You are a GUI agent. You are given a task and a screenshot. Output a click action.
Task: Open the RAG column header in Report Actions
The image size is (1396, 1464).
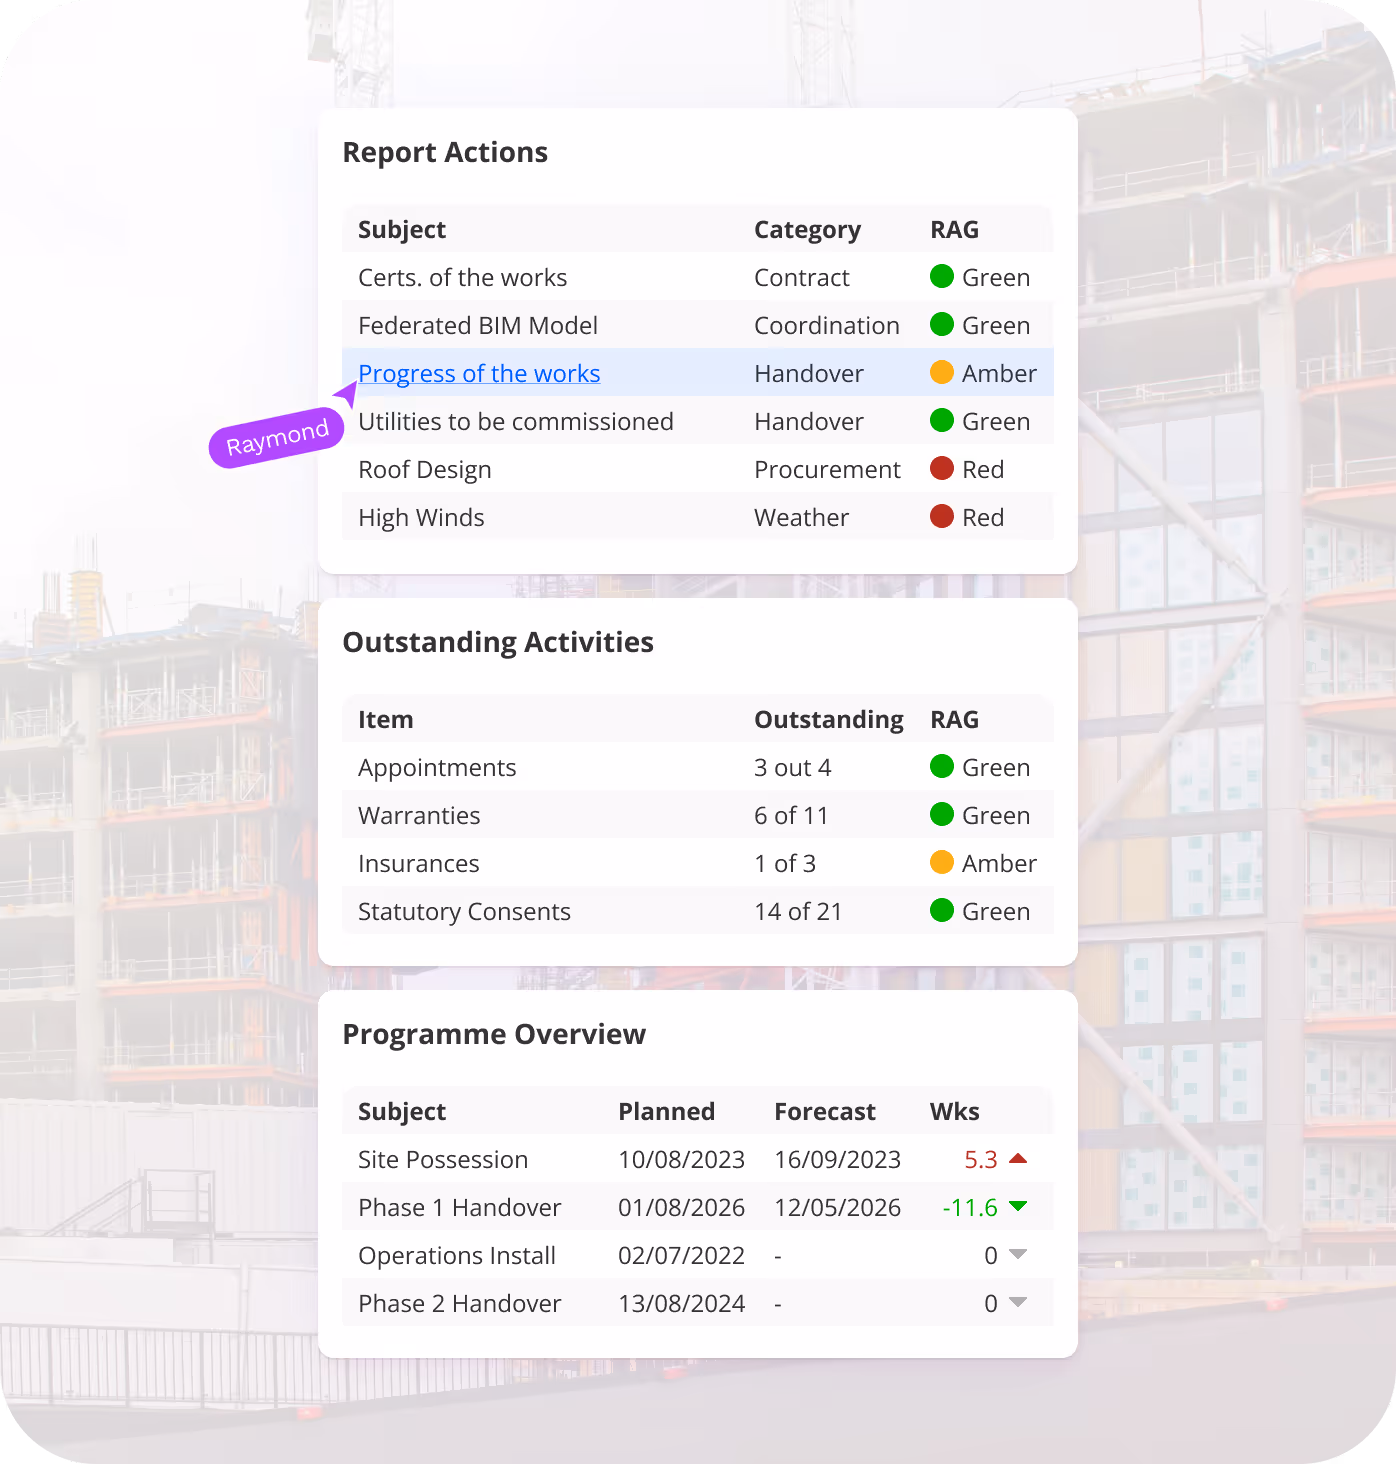point(953,229)
